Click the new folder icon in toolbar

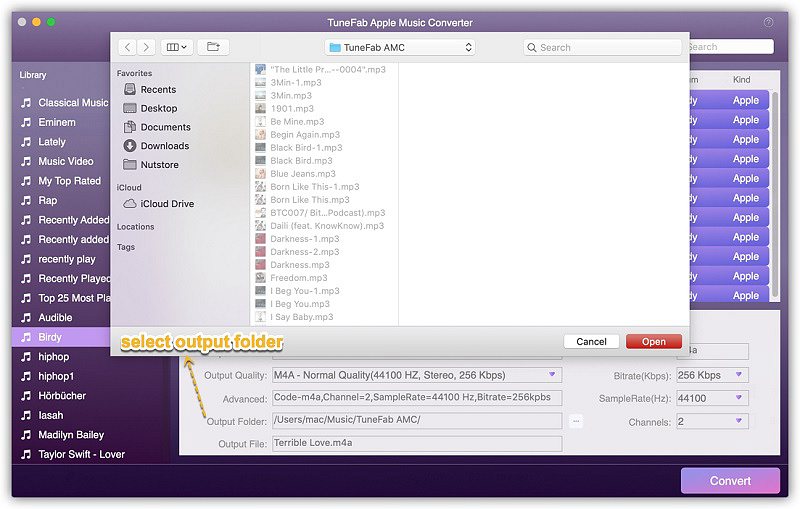pos(213,47)
